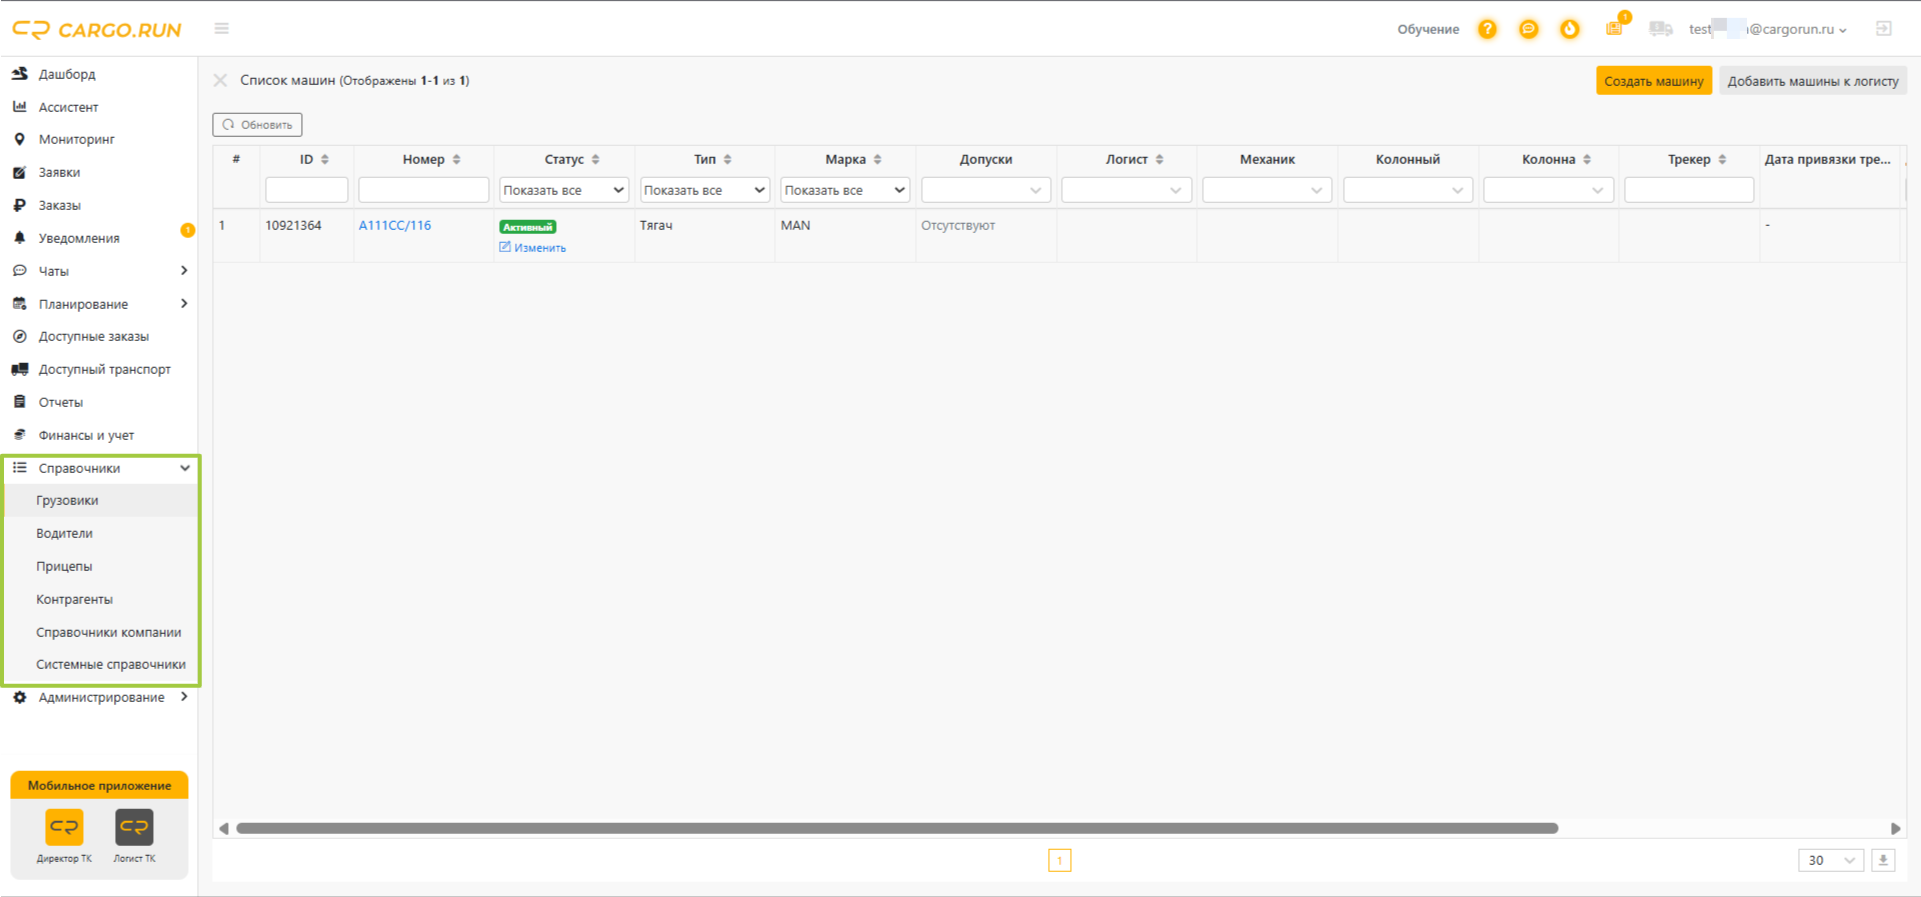Click the scrollbar's left arrow

coord(224,828)
